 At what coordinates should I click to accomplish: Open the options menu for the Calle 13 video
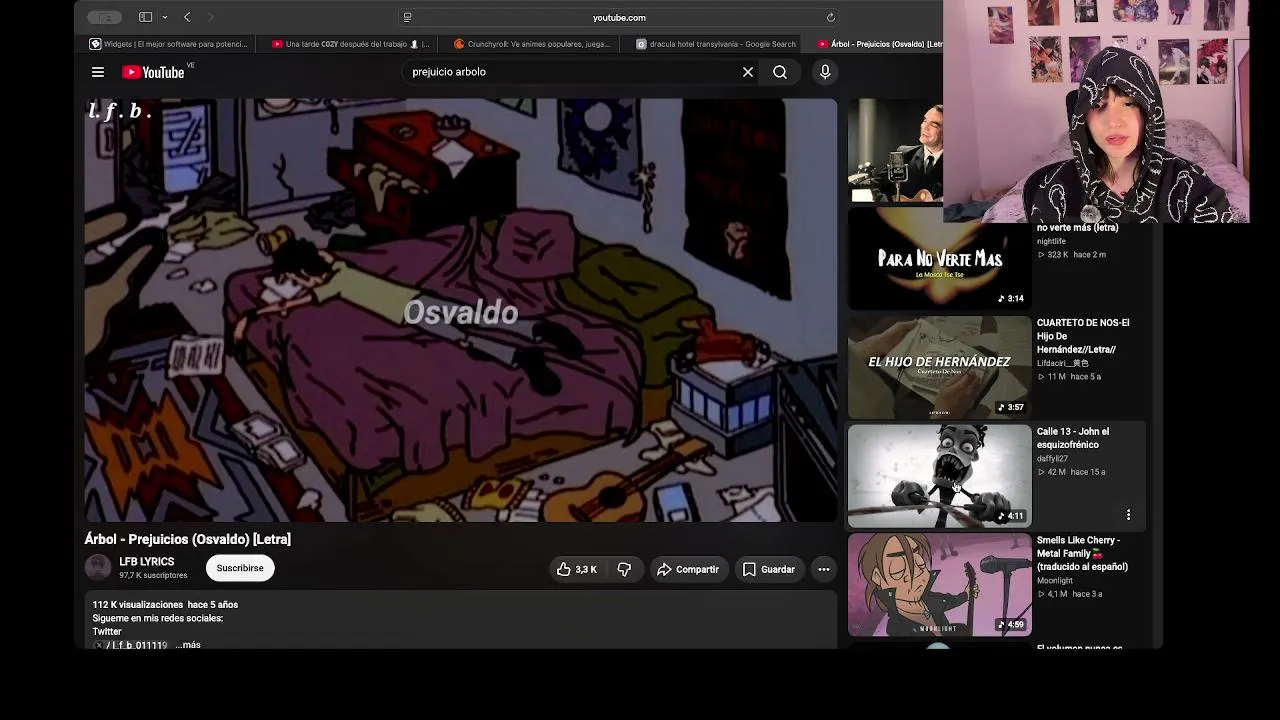[x=1128, y=515]
